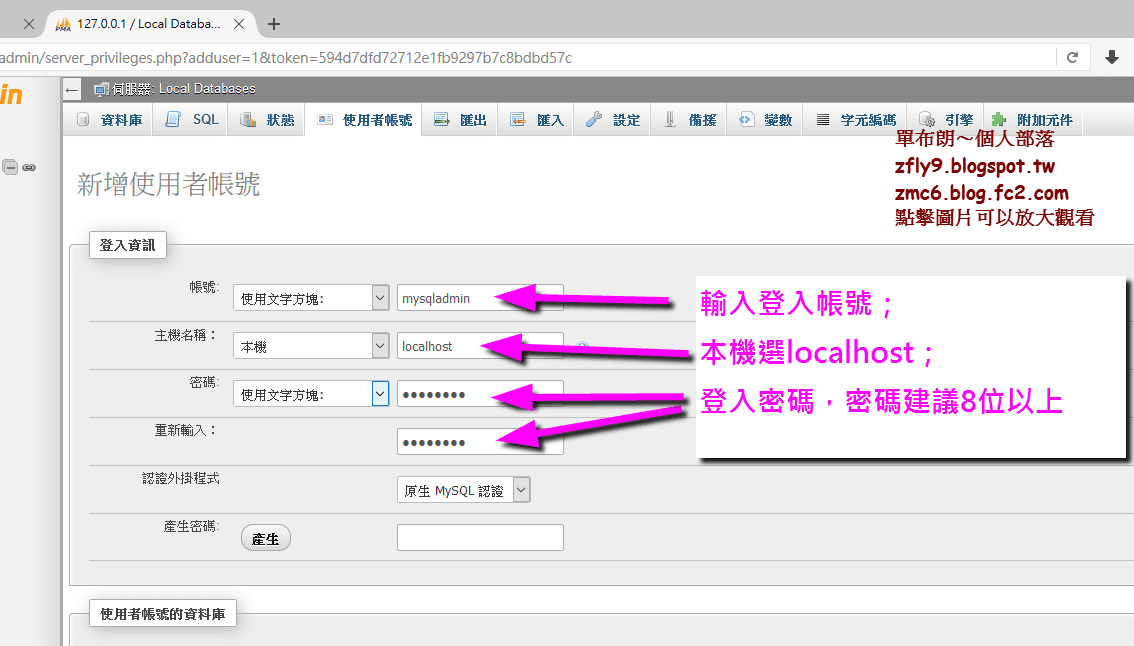Click the generated password text field

(x=480, y=537)
